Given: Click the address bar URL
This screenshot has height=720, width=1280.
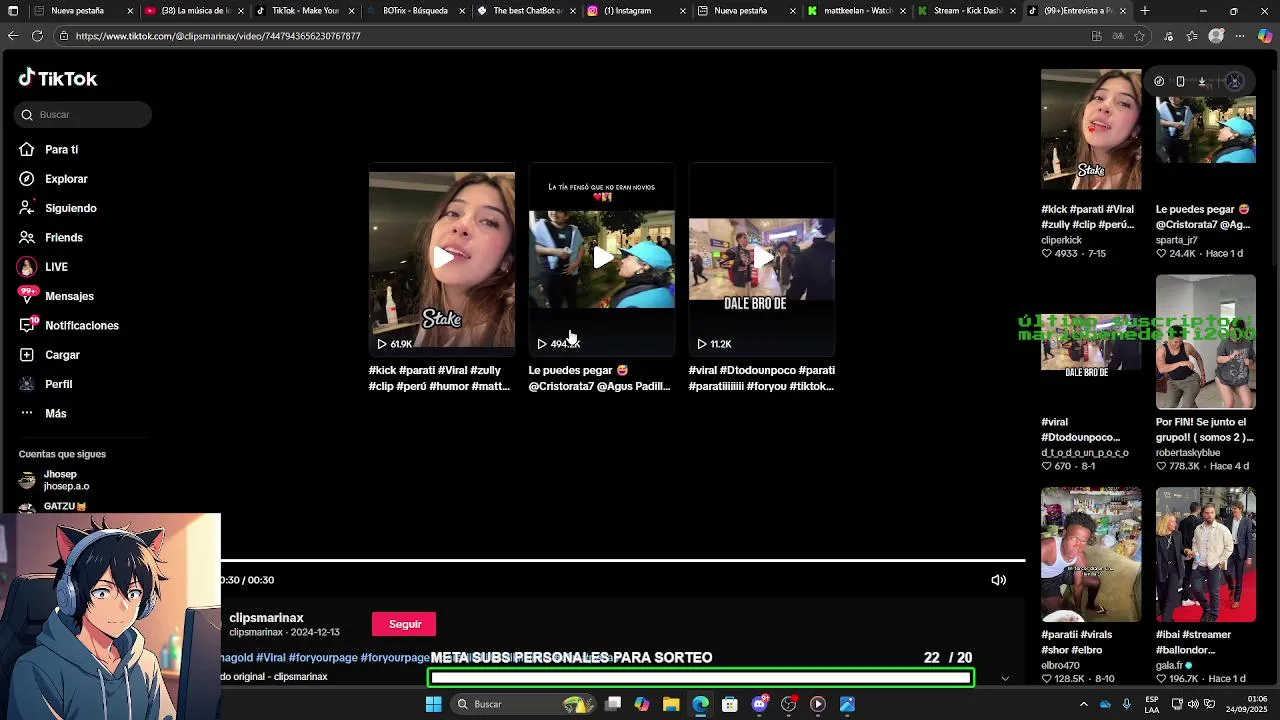Looking at the screenshot, I should (x=218, y=36).
